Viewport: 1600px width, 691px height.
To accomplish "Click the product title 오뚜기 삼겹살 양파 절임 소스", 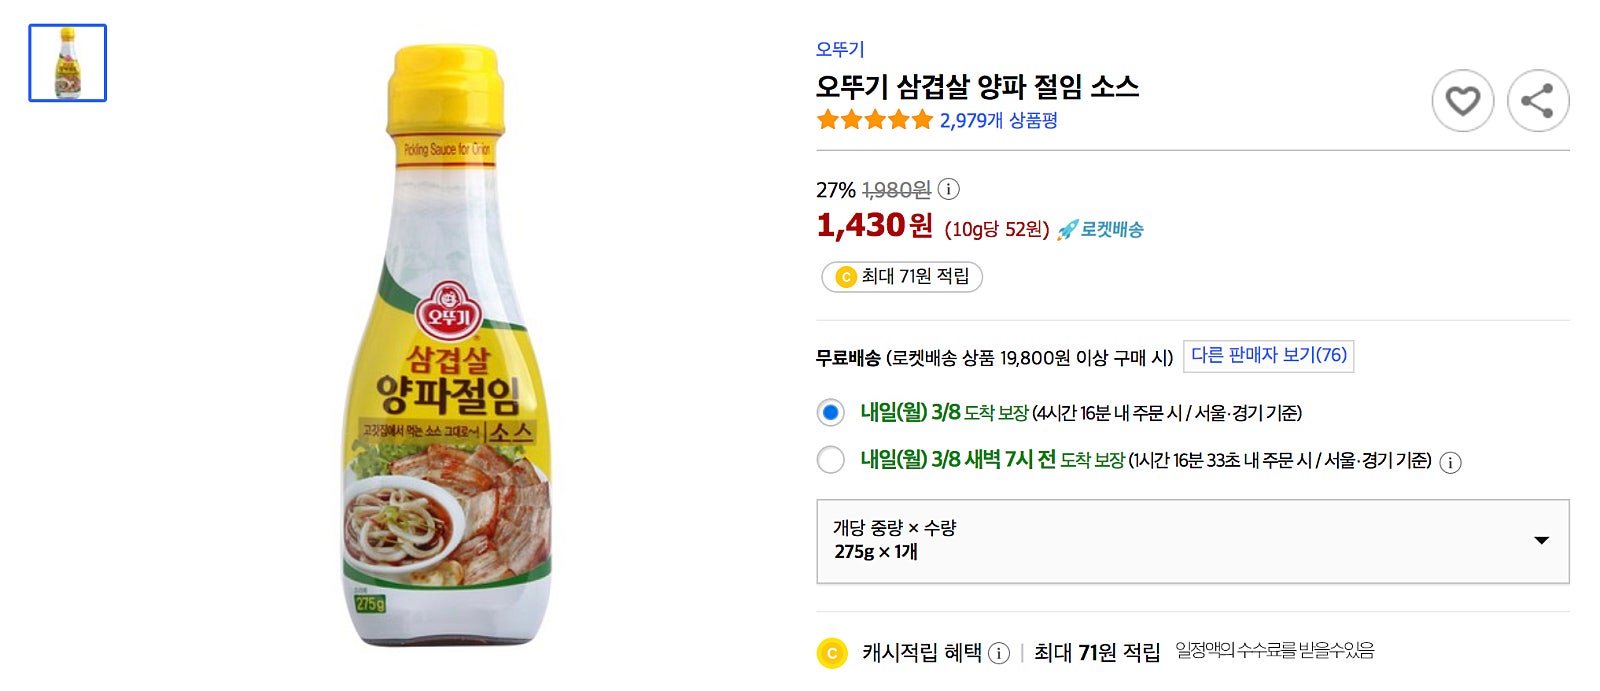I will pyautogui.click(x=977, y=86).
